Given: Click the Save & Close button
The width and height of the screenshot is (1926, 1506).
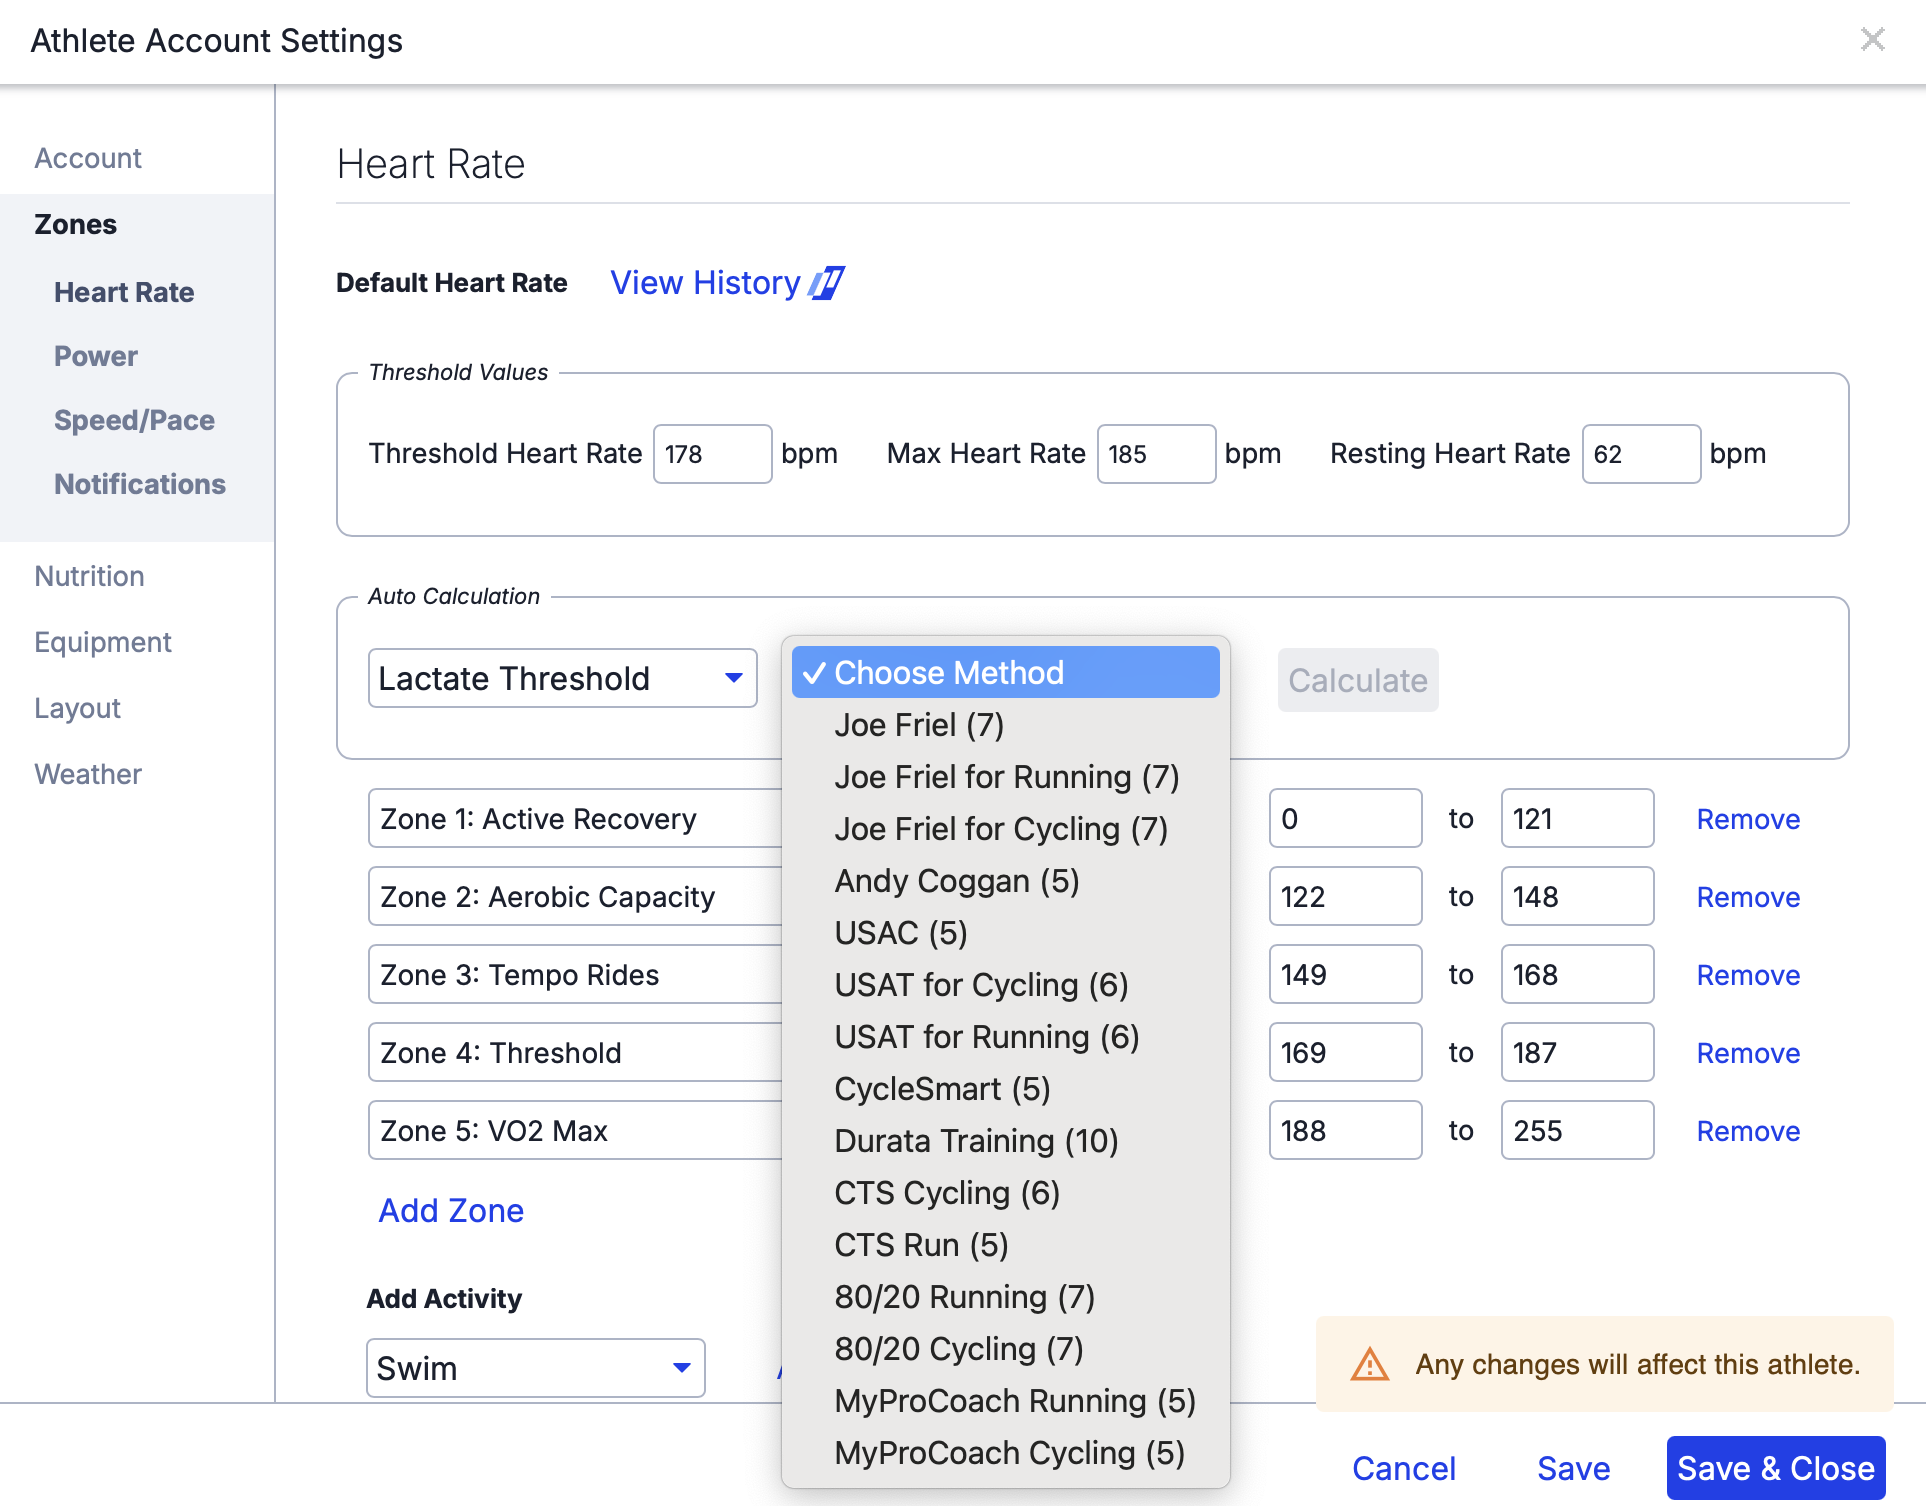Looking at the screenshot, I should pyautogui.click(x=1776, y=1468).
